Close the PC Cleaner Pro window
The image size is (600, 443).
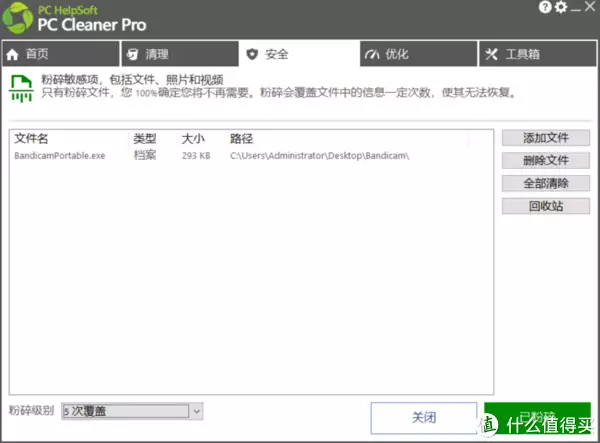[590, 7]
